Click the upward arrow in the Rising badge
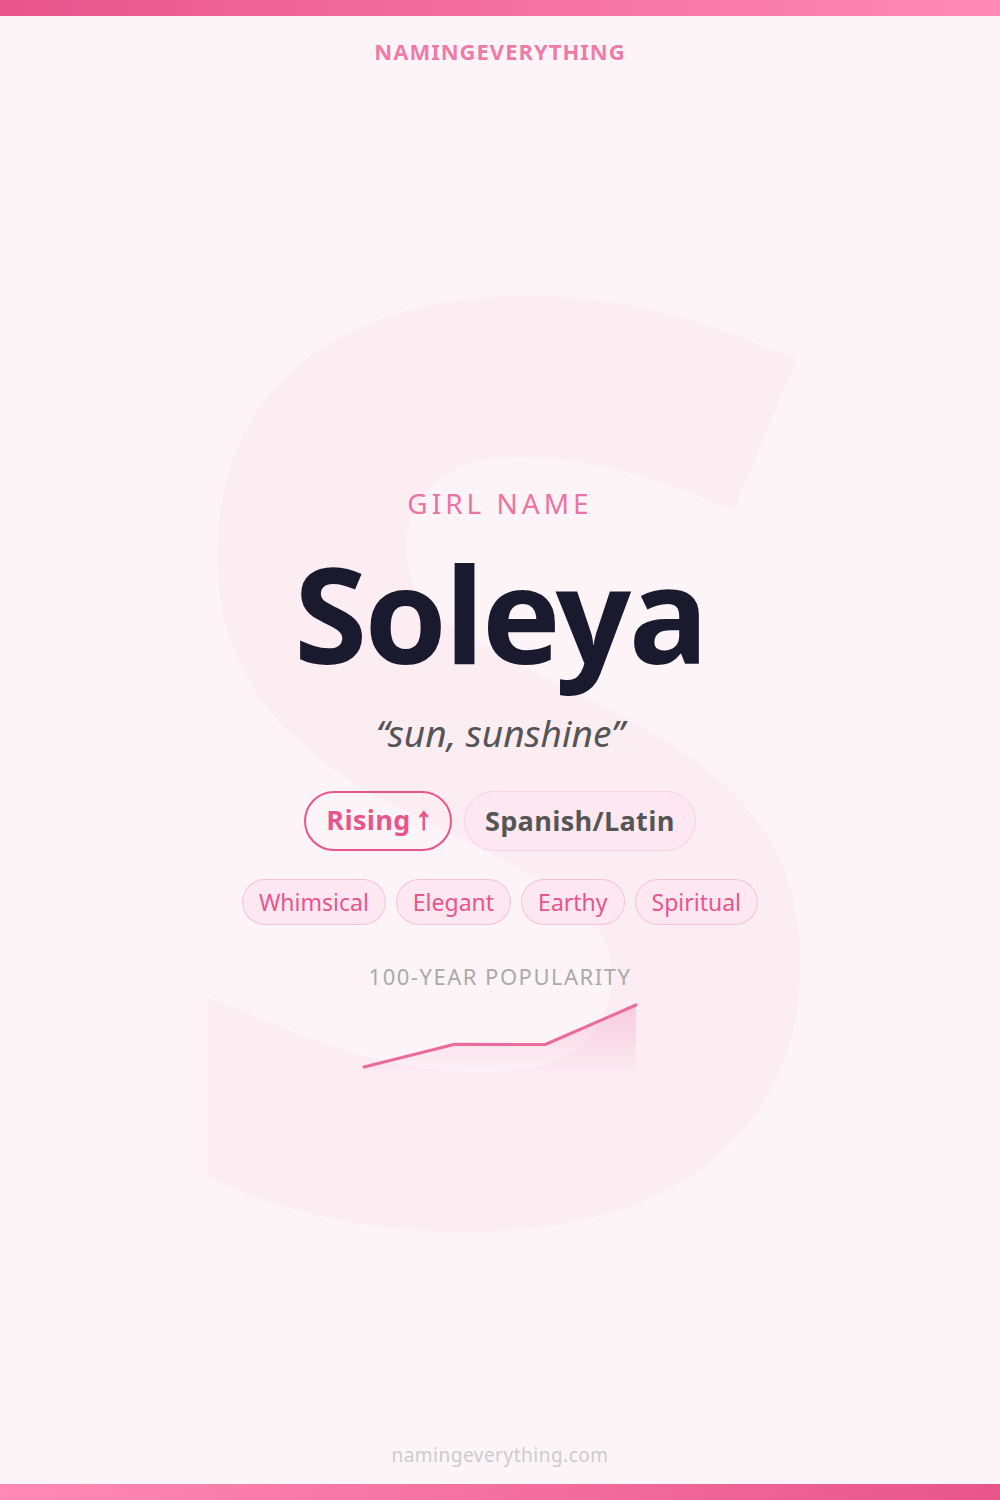1000x1500 pixels. click(423, 821)
